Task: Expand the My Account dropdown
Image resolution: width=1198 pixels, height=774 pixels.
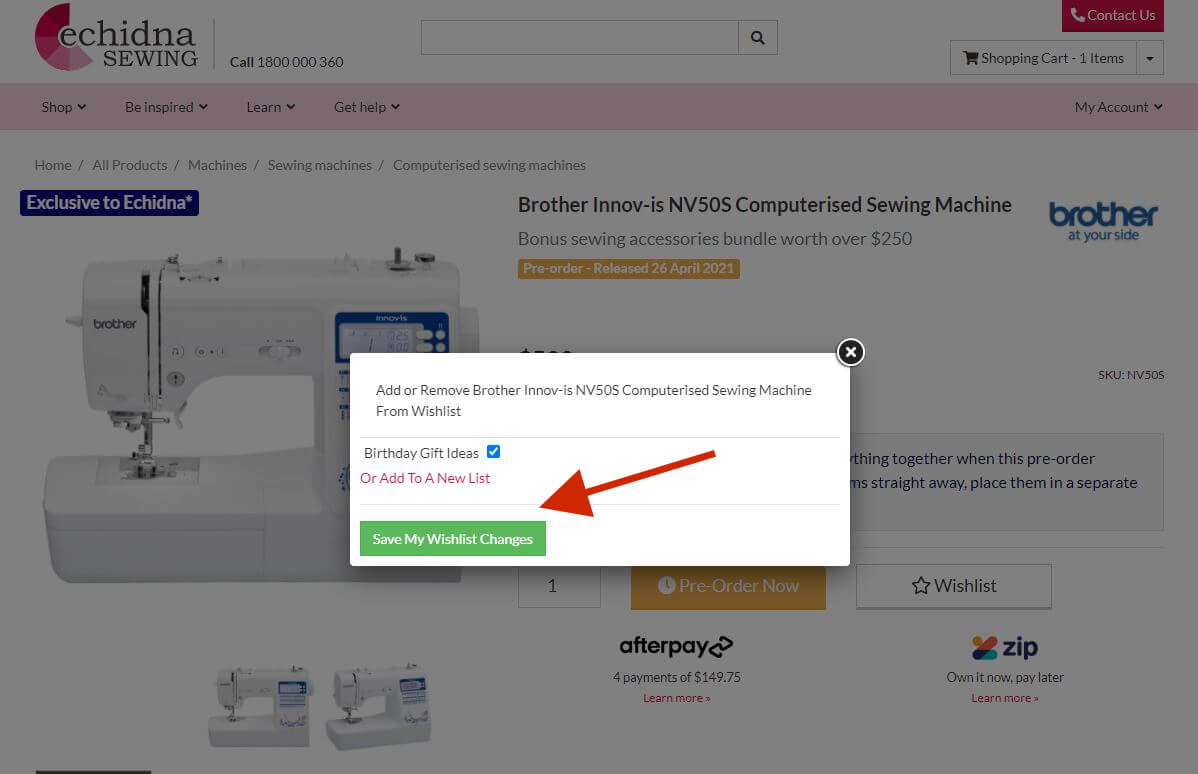Action: click(x=1119, y=107)
